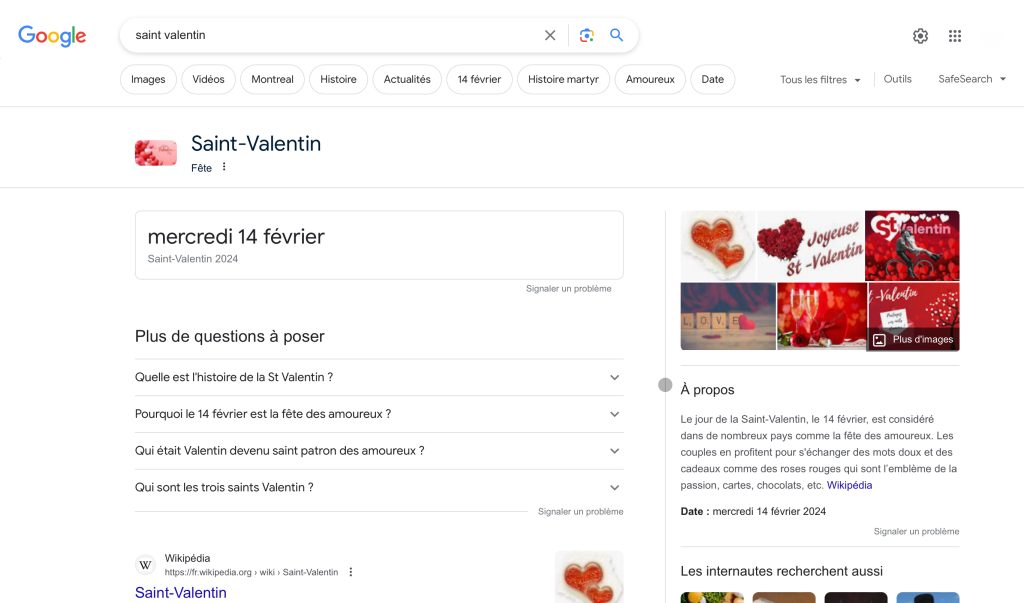Select the "Histoire martyr" filter chip

pyautogui.click(x=563, y=80)
